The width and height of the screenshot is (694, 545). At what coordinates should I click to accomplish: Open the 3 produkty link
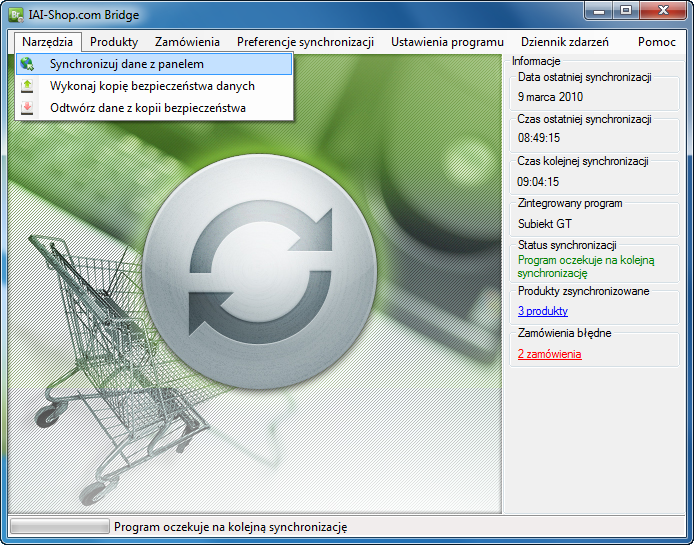(543, 311)
